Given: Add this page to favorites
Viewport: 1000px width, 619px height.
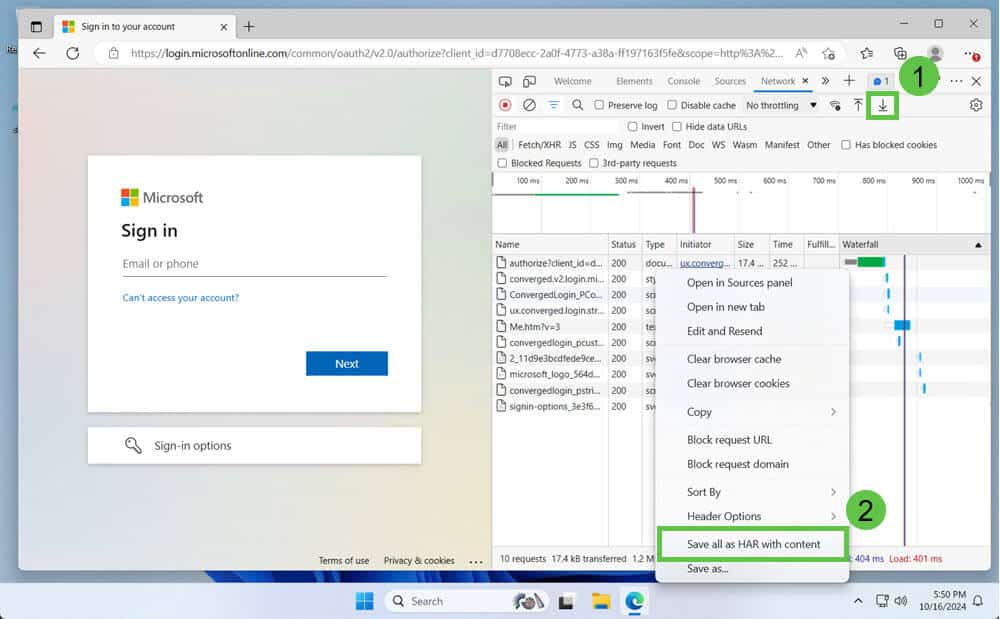Looking at the screenshot, I should point(828,54).
